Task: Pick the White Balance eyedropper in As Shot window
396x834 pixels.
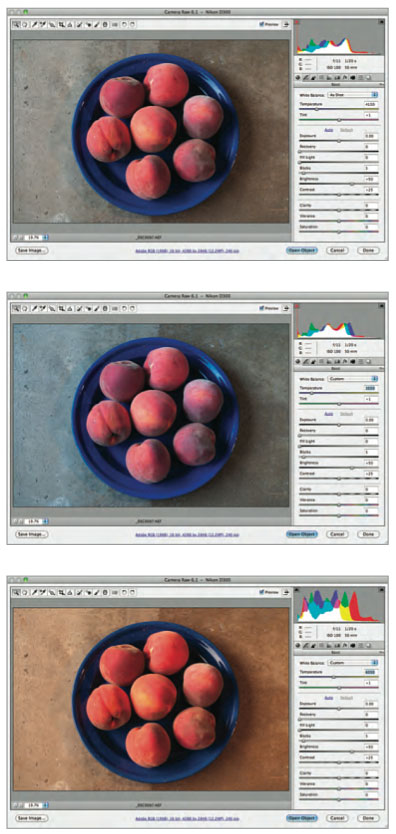Action: pos(34,24)
